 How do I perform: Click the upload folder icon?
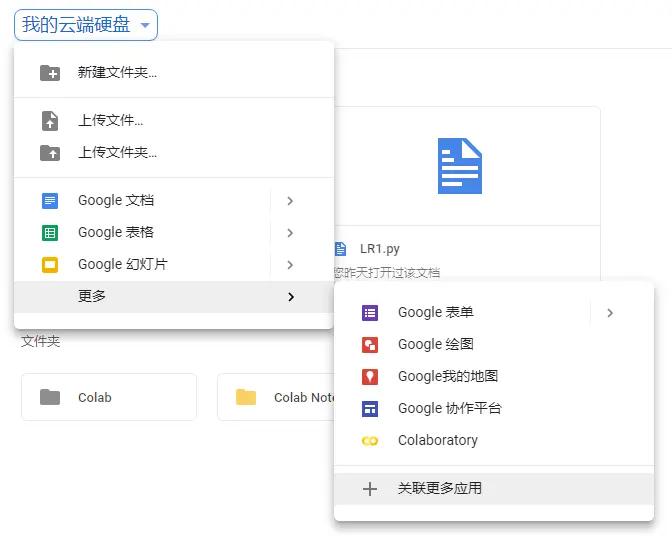50,153
